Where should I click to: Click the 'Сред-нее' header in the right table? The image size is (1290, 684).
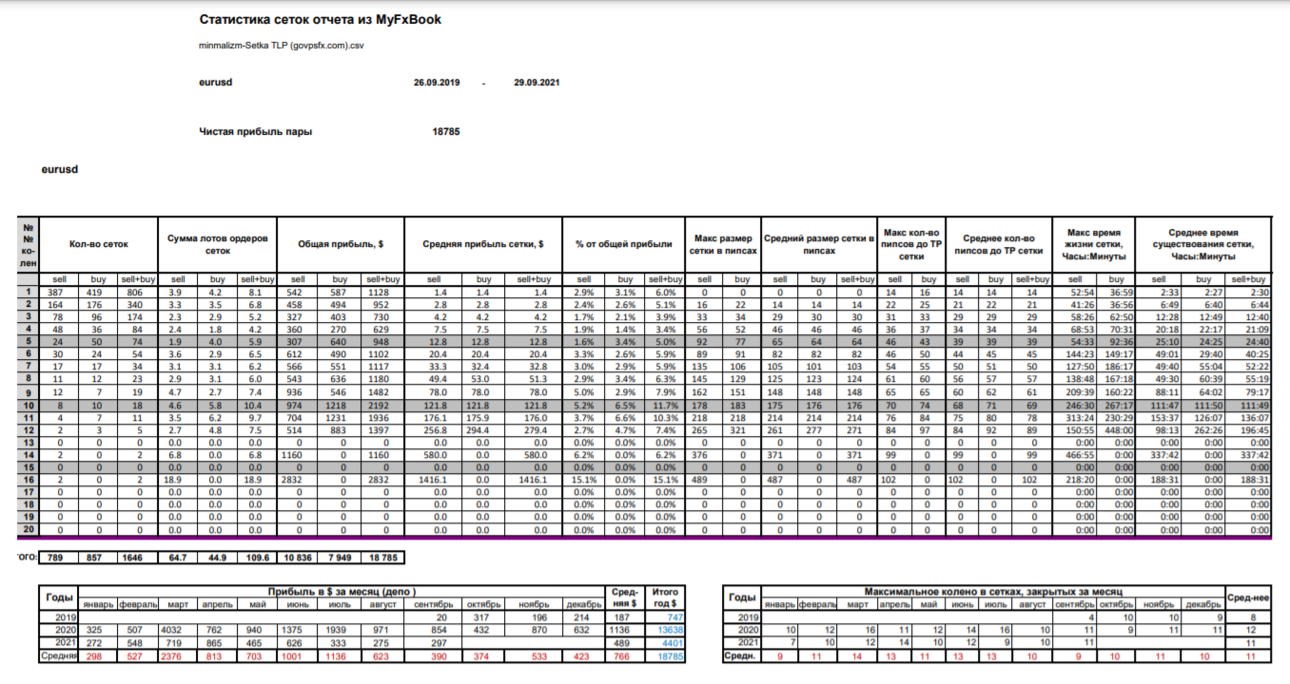click(1248, 597)
